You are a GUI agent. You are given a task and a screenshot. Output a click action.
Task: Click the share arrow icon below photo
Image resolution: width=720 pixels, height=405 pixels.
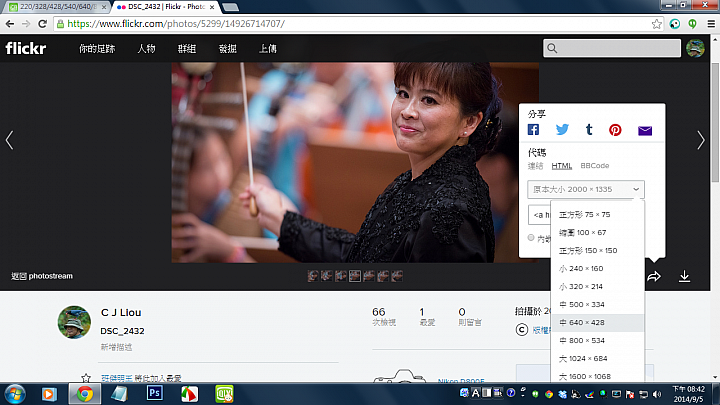654,276
